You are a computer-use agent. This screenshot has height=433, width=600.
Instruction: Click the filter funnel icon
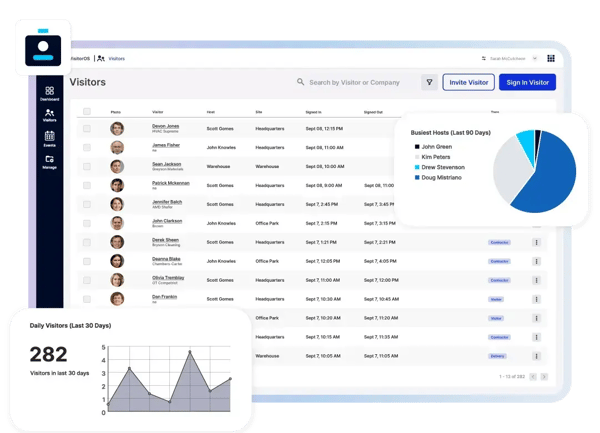tap(429, 82)
